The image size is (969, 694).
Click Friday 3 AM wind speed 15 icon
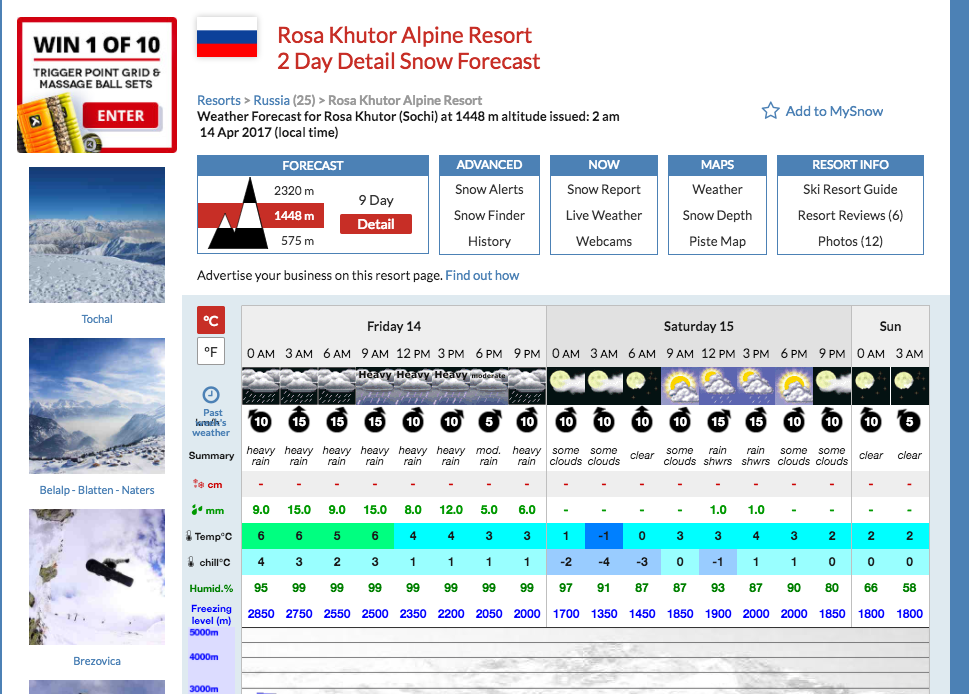coord(298,421)
